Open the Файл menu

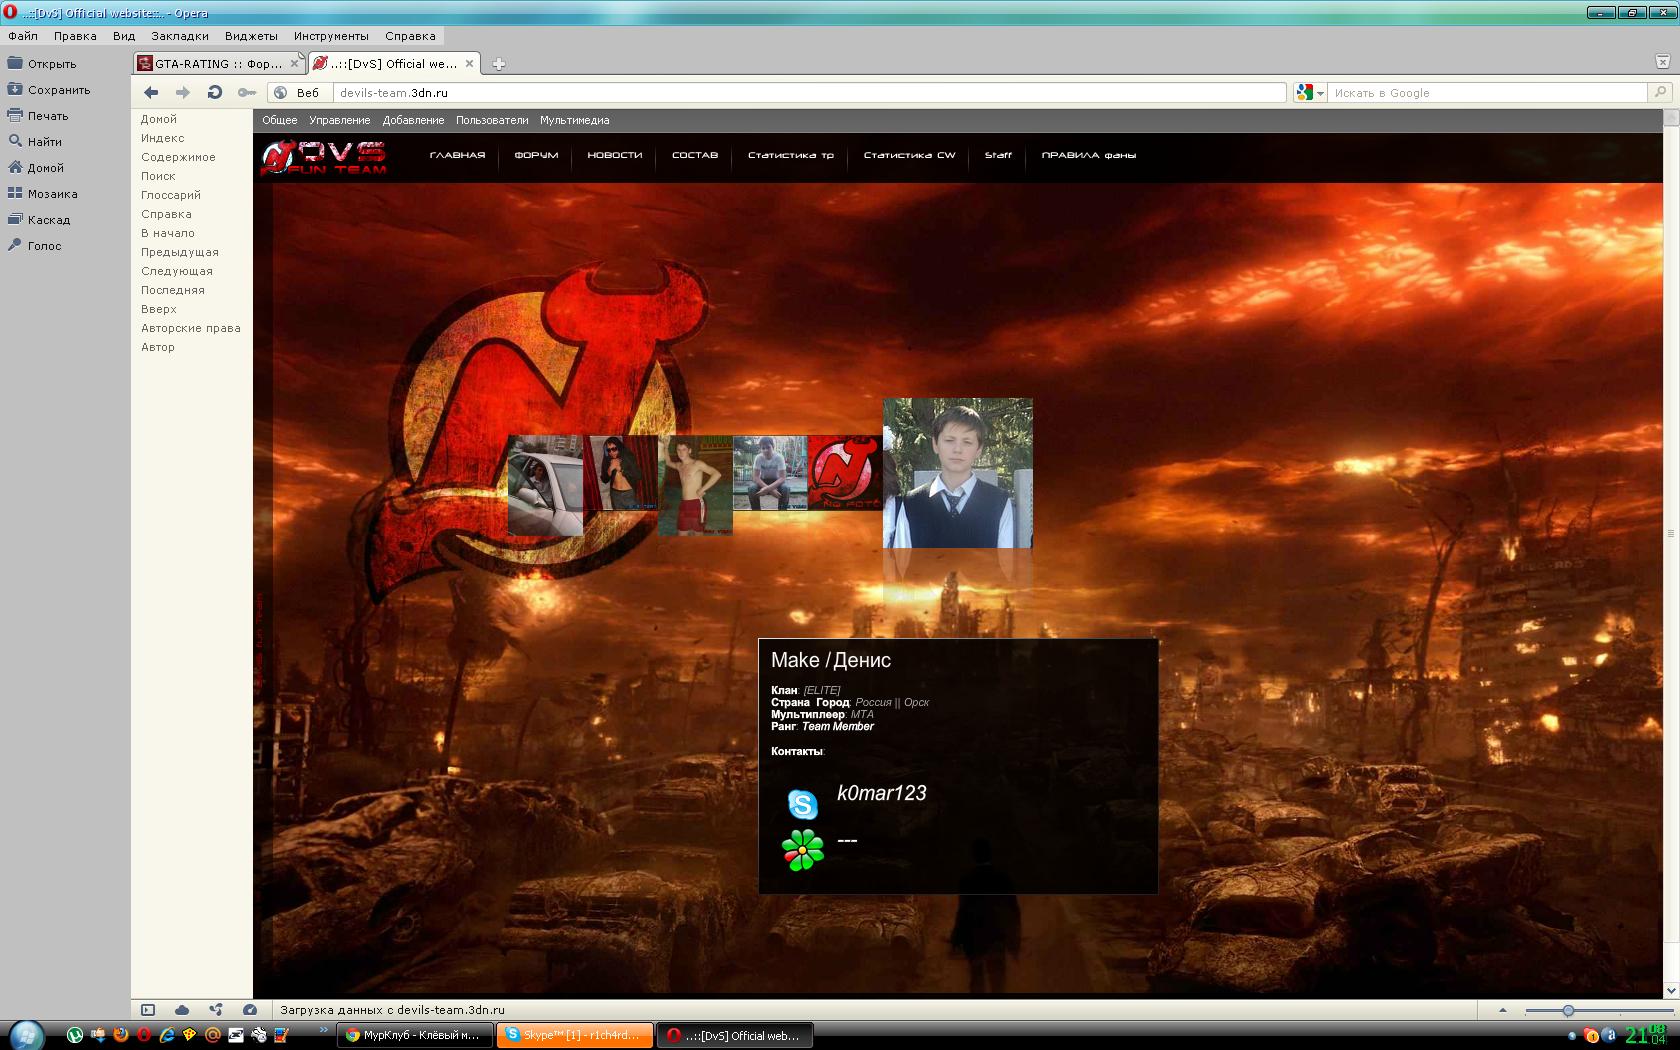click(23, 35)
